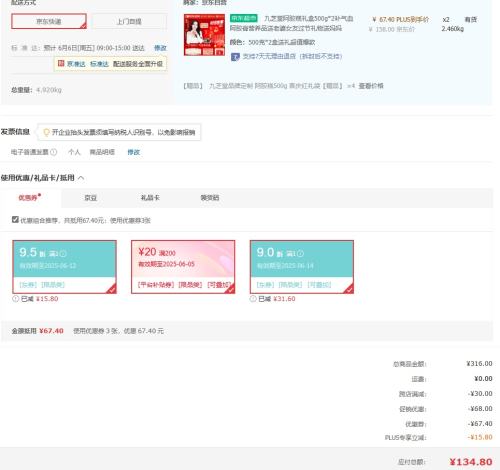Click the ¥67.40 PLUS到手价 price
The width and height of the screenshot is (500, 470).
point(400,20)
